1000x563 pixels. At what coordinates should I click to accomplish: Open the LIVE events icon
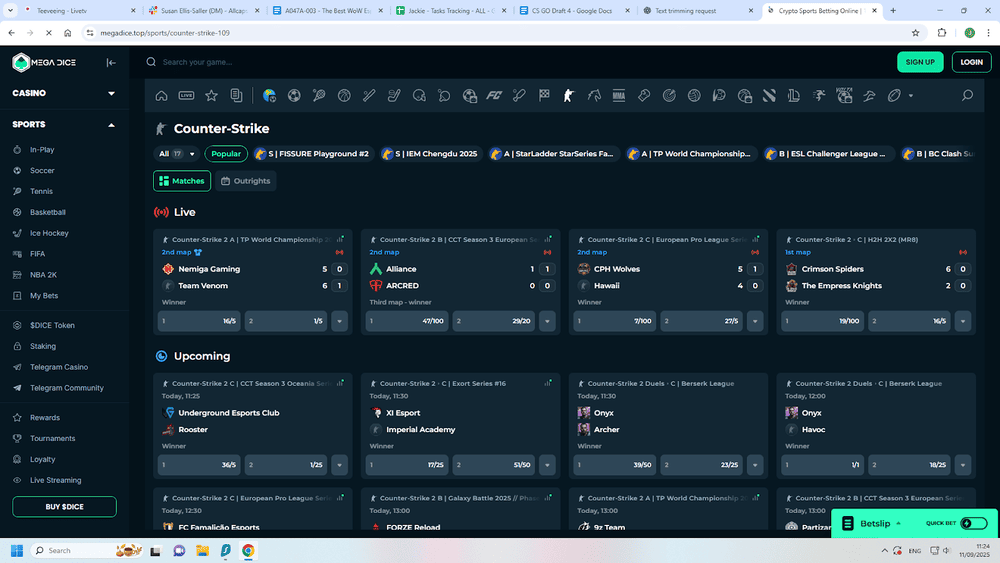[x=186, y=96]
